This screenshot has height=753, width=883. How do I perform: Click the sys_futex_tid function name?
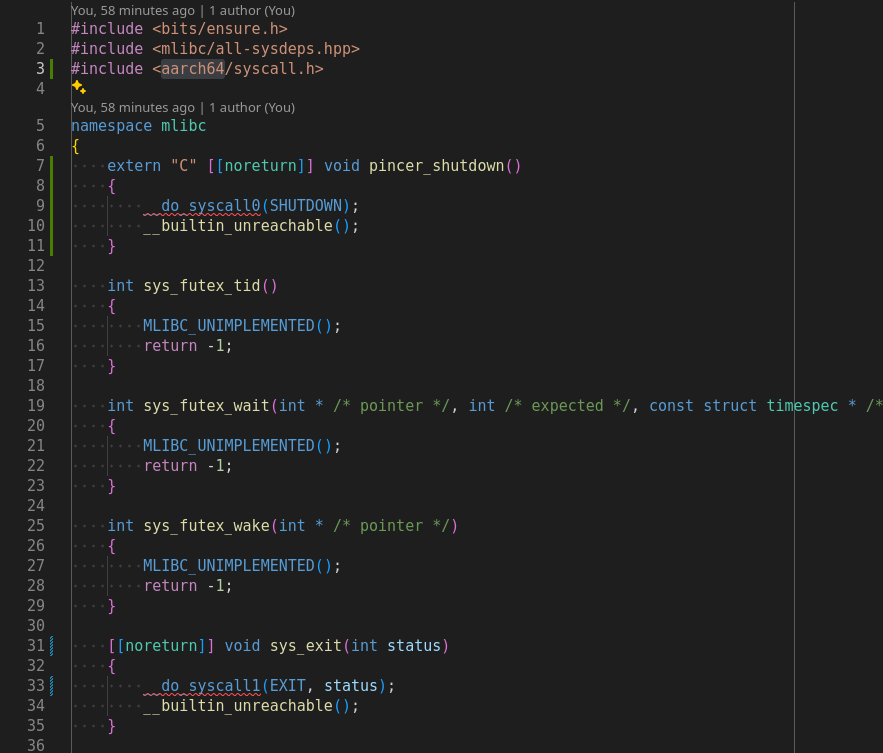click(202, 286)
